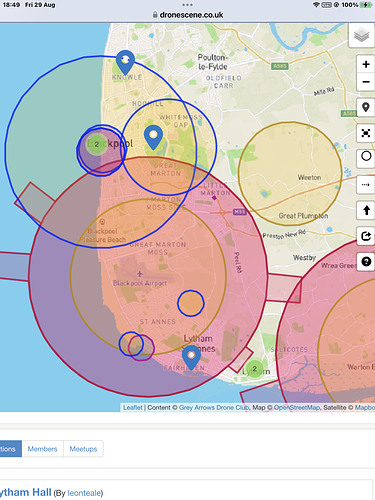Select the pin near Whitemoss Gap
This screenshot has height=500, width=375.
pyautogui.click(x=153, y=137)
